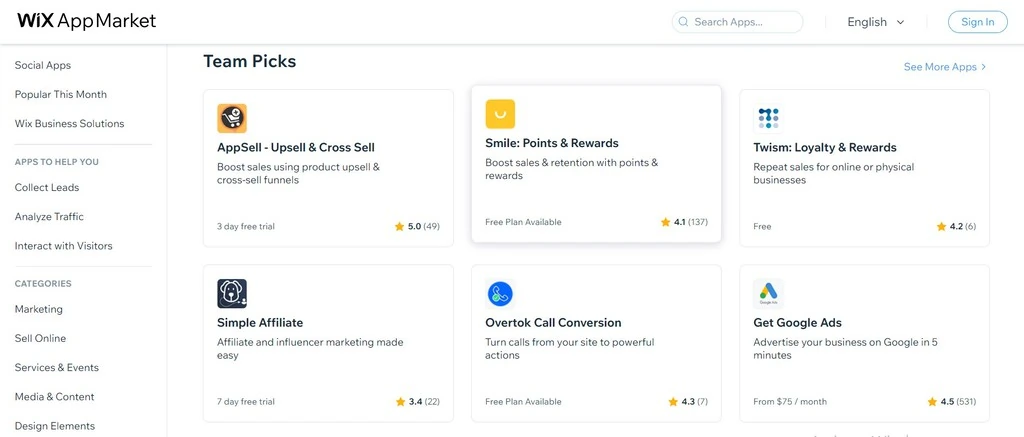The width and height of the screenshot is (1024, 437).
Task: Click the AppSell 5.0 star rating
Action: coord(417,227)
